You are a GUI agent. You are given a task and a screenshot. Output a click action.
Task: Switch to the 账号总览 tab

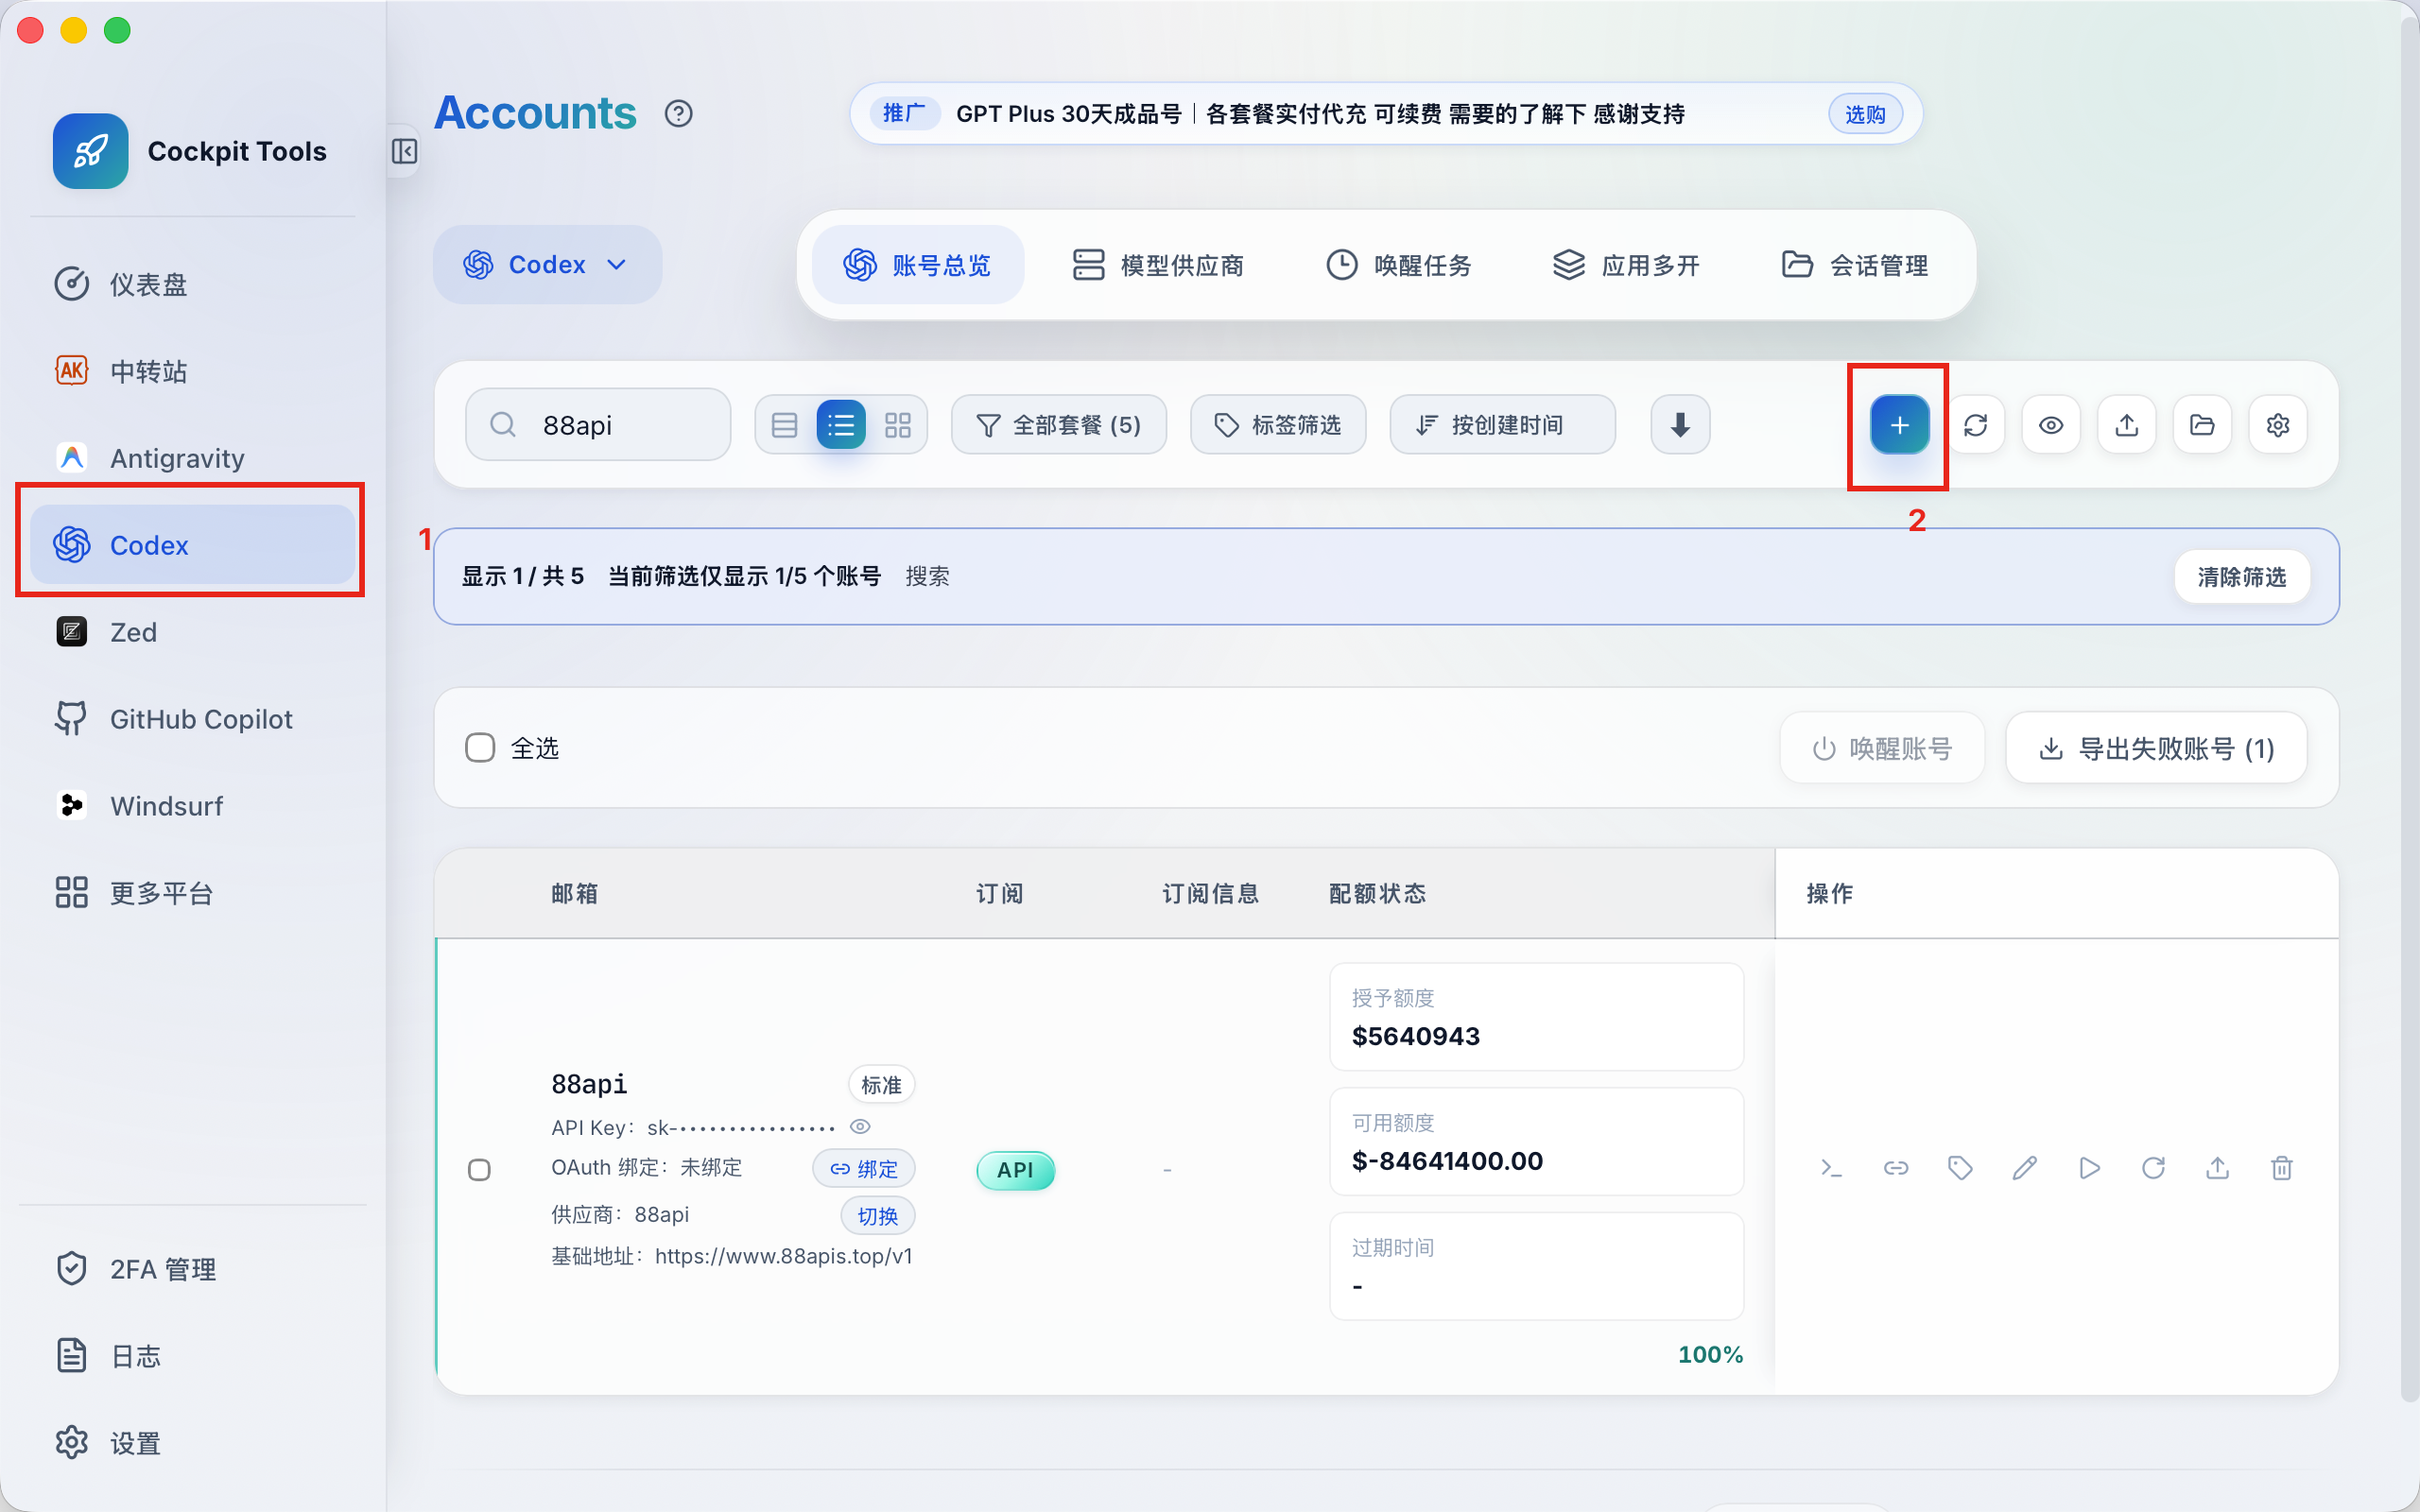pyautogui.click(x=918, y=265)
